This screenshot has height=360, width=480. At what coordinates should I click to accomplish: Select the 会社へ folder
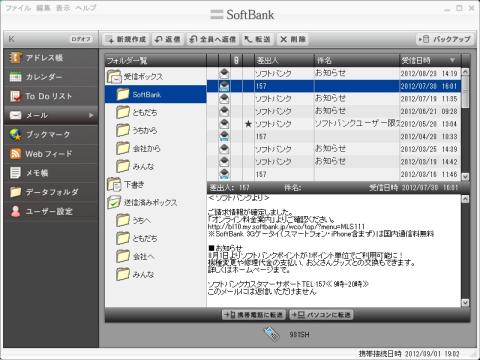[155, 256]
